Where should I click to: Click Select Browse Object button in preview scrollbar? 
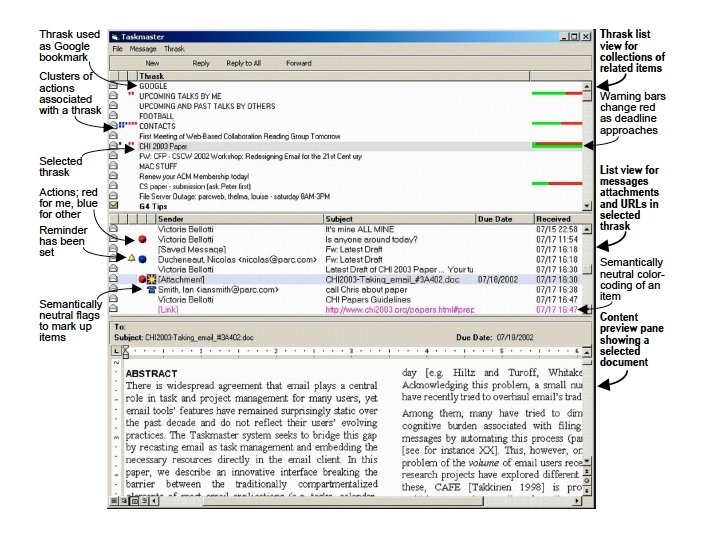coord(586,481)
